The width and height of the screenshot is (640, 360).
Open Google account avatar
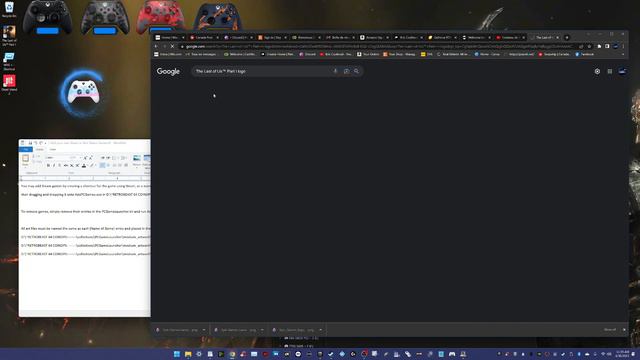[x=622, y=71]
